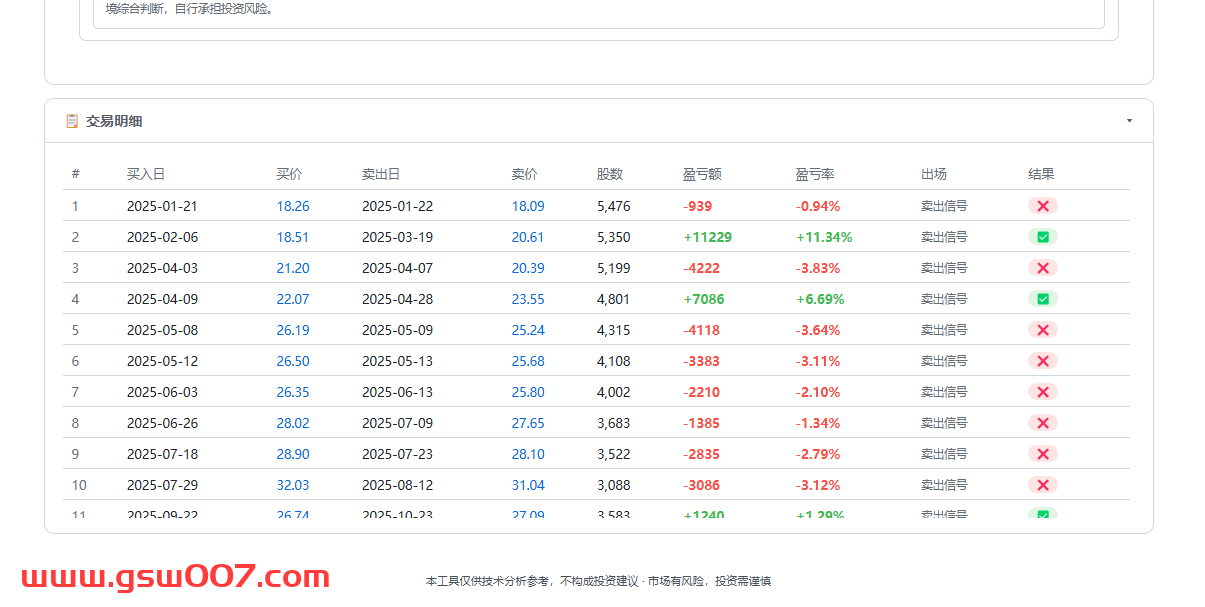Click the red X result for trade 5
1205x607 pixels.
(1042, 330)
